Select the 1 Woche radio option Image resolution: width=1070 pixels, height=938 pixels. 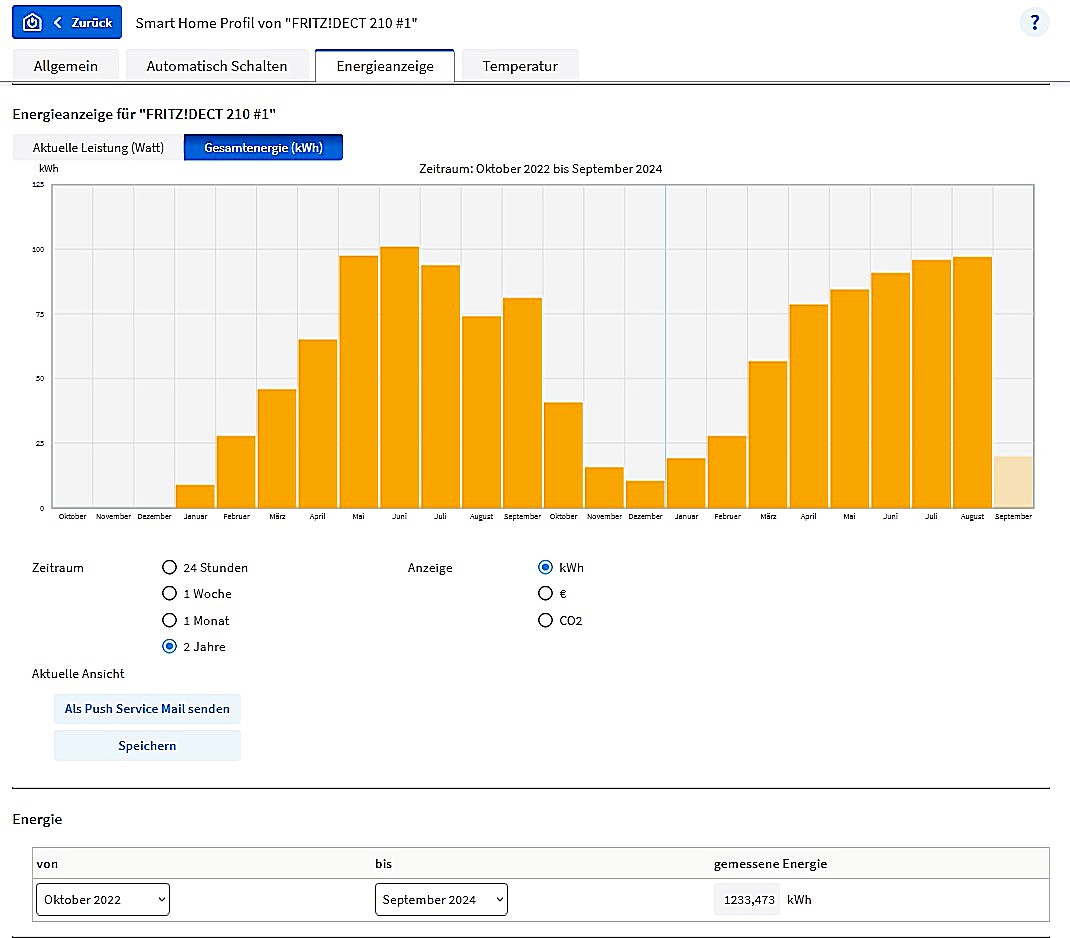169,593
